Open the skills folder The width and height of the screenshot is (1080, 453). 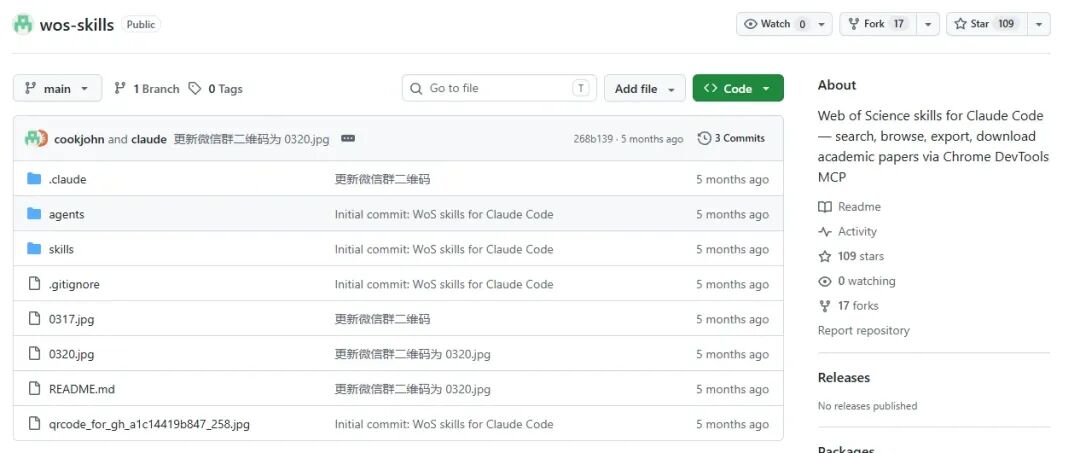point(61,249)
